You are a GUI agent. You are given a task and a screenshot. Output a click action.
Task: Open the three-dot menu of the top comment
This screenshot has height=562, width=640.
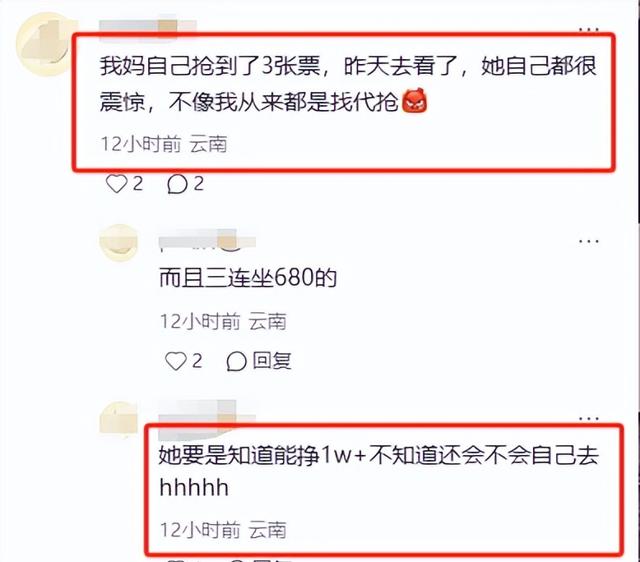[x=589, y=29]
